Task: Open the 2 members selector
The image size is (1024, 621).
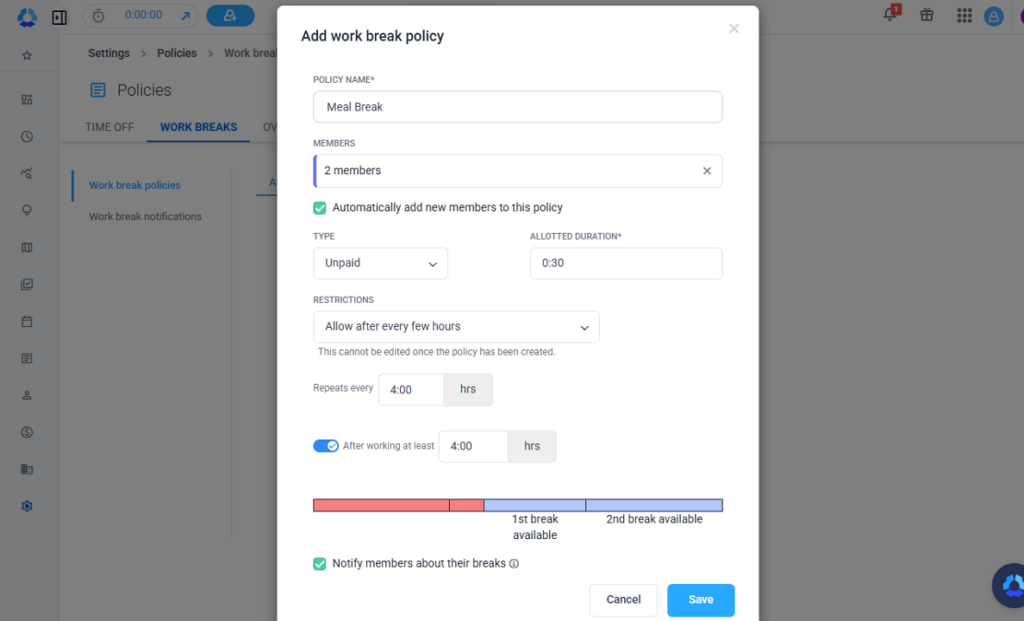Action: (517, 171)
